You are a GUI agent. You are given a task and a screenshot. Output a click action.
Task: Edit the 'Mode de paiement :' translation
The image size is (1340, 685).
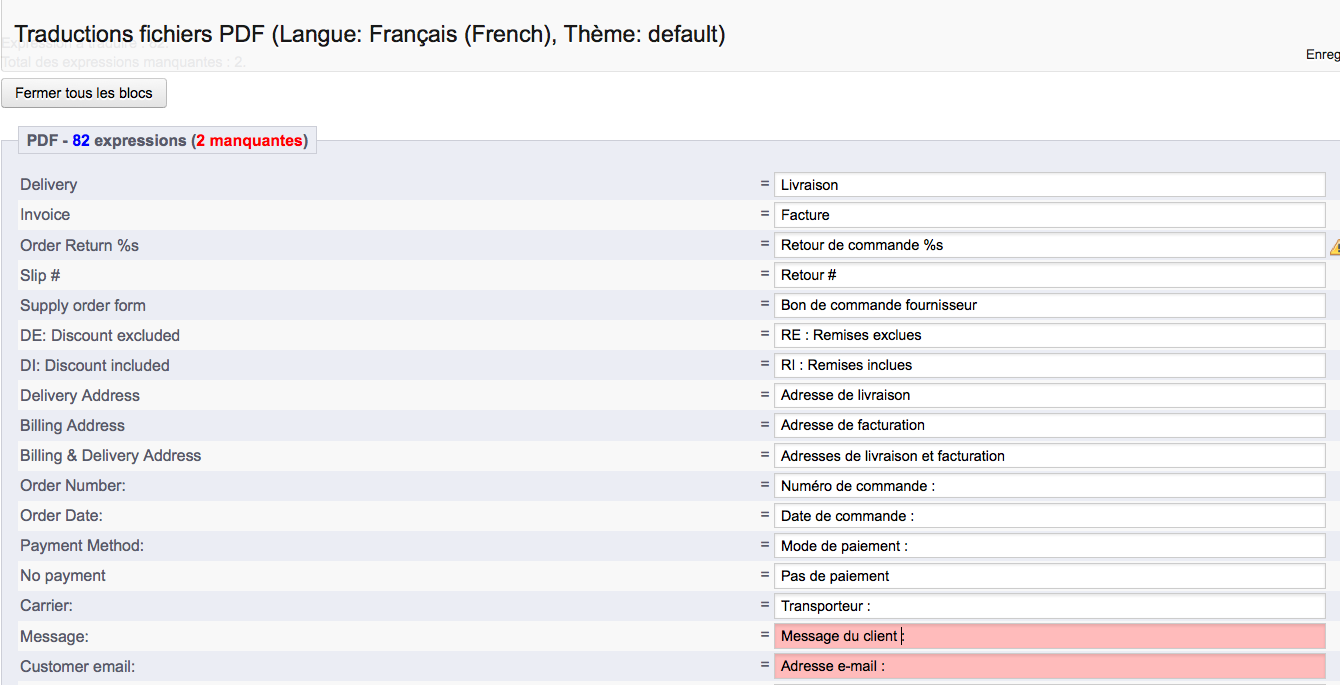pyautogui.click(x=1049, y=546)
